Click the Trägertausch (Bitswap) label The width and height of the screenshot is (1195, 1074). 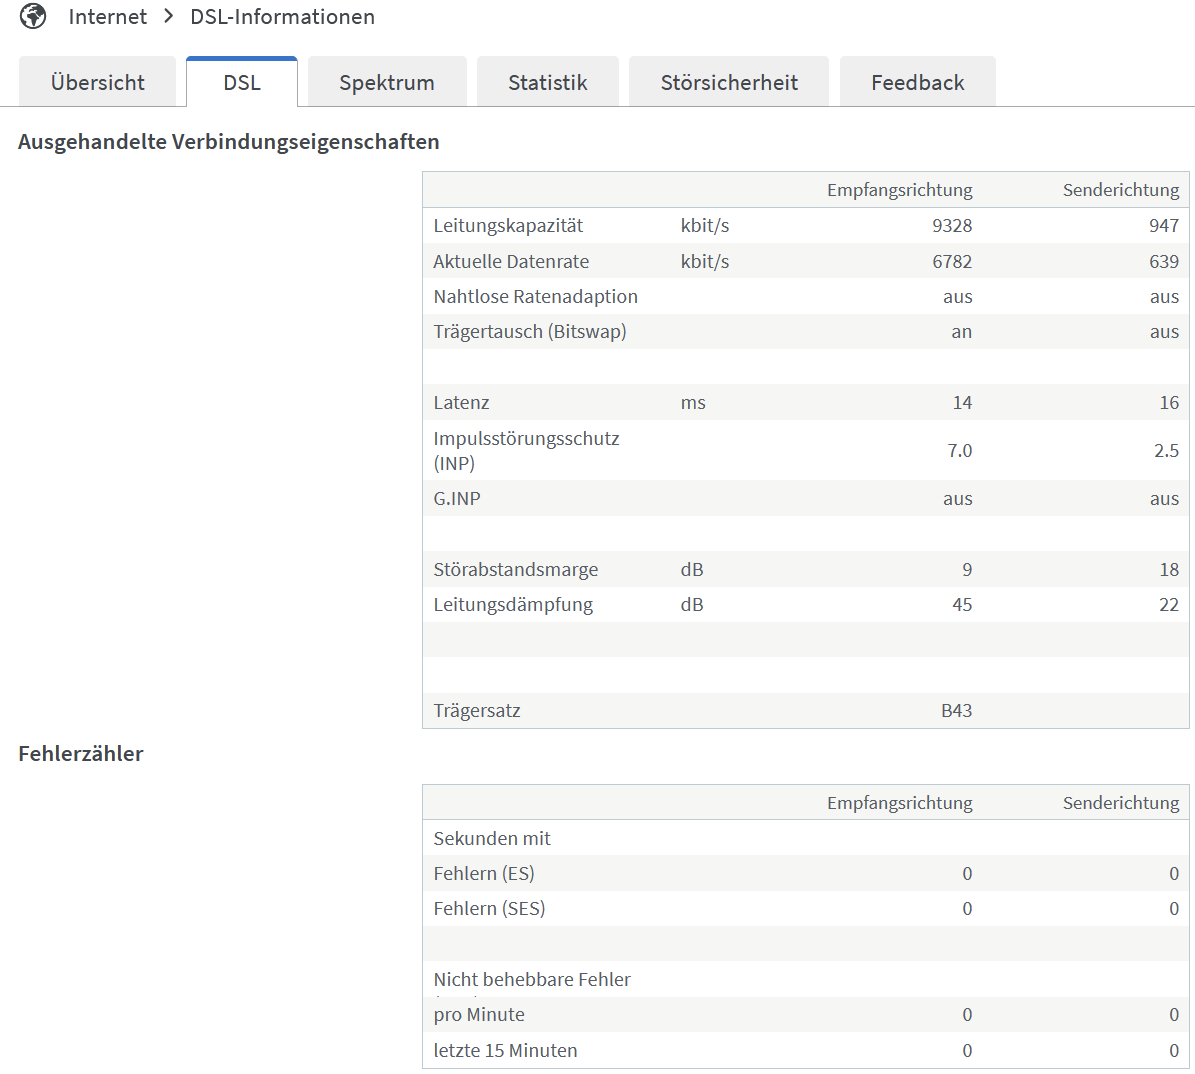tap(530, 332)
